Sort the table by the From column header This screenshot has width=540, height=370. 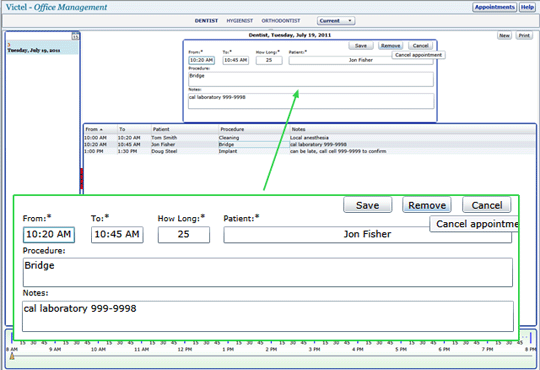tap(101, 129)
